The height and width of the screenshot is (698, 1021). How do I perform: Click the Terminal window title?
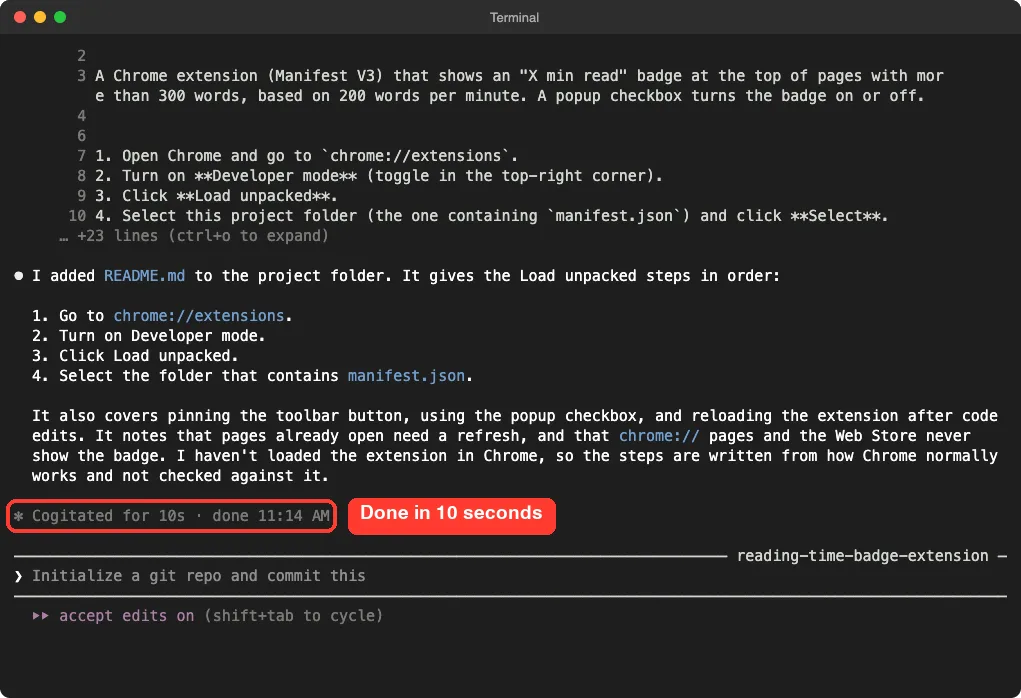[514, 18]
